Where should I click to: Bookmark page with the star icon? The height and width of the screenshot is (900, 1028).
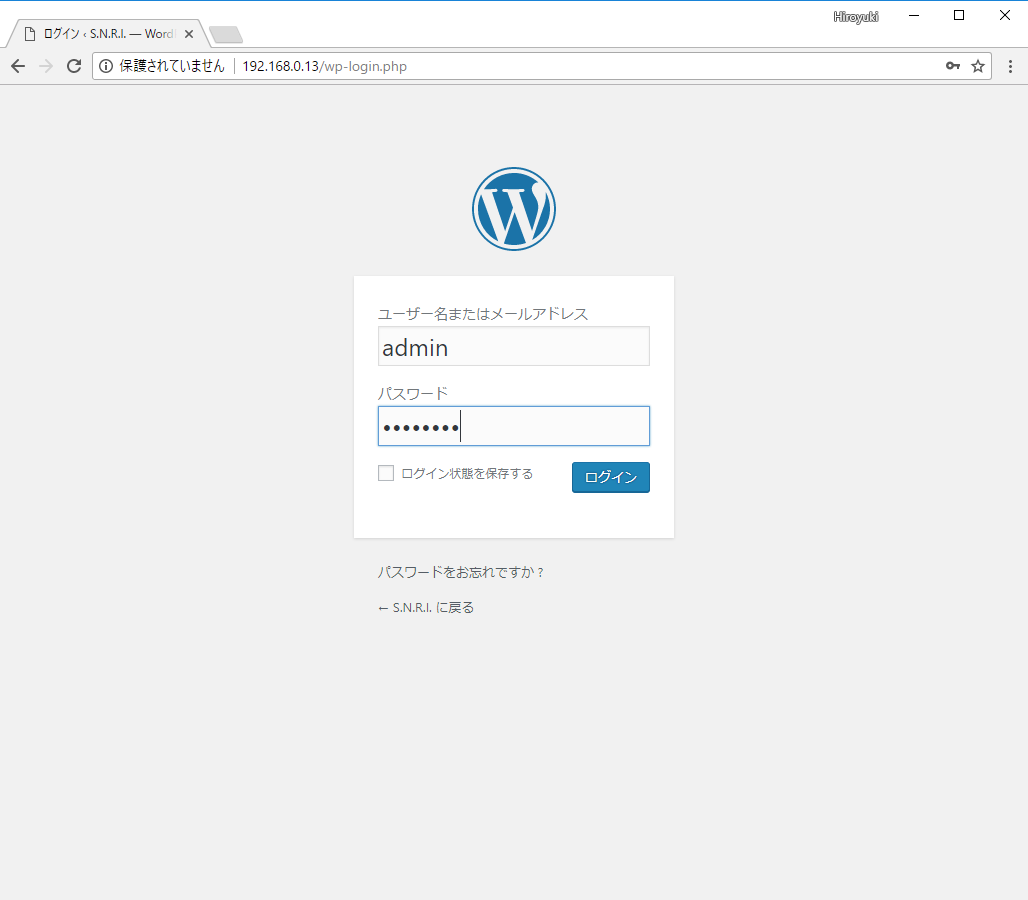(978, 66)
